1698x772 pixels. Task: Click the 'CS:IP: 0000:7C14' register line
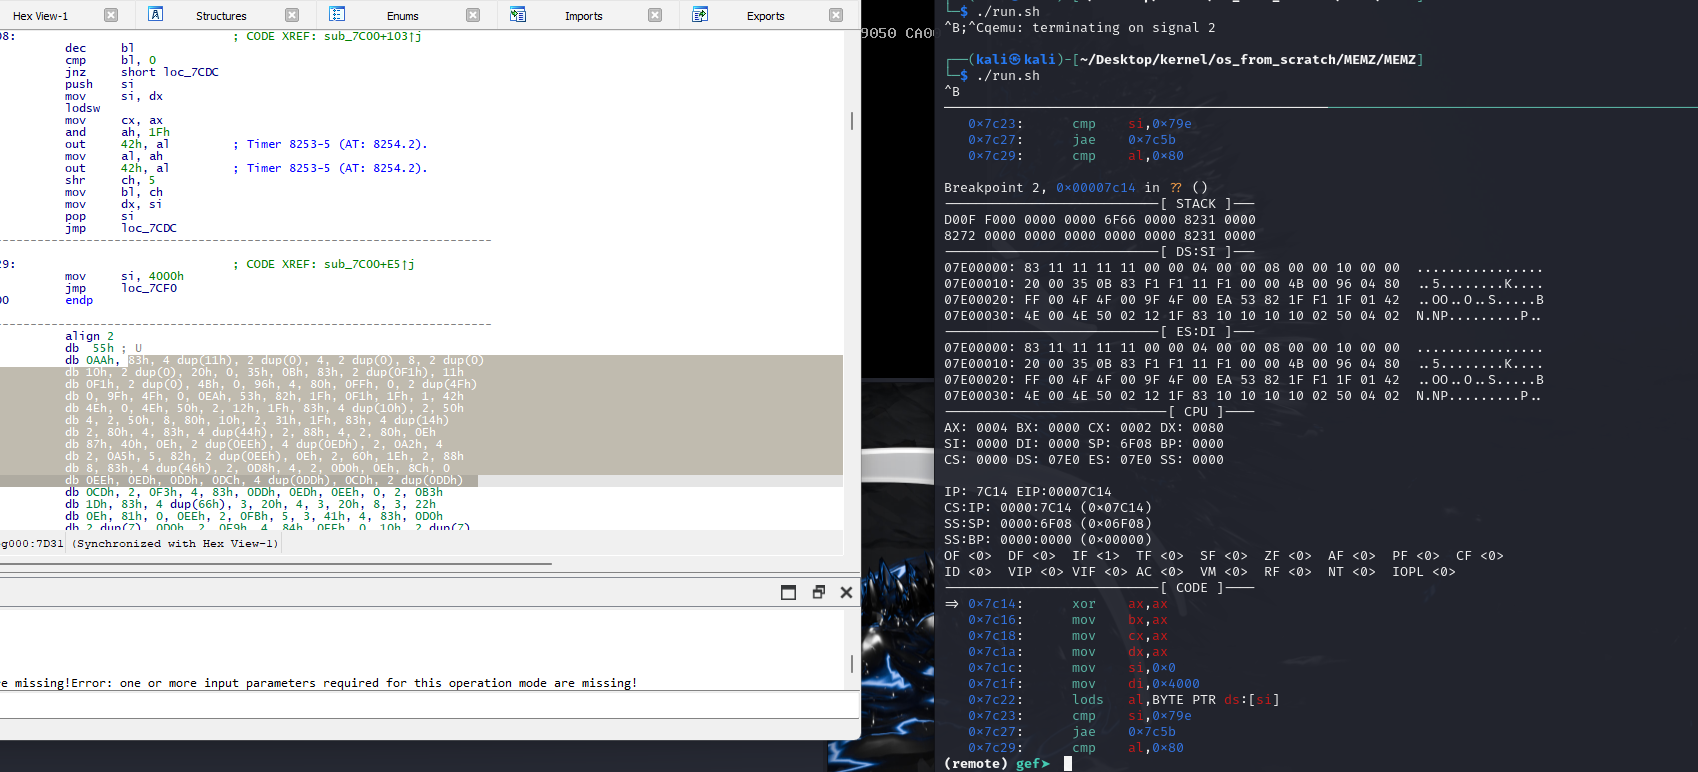click(1048, 508)
